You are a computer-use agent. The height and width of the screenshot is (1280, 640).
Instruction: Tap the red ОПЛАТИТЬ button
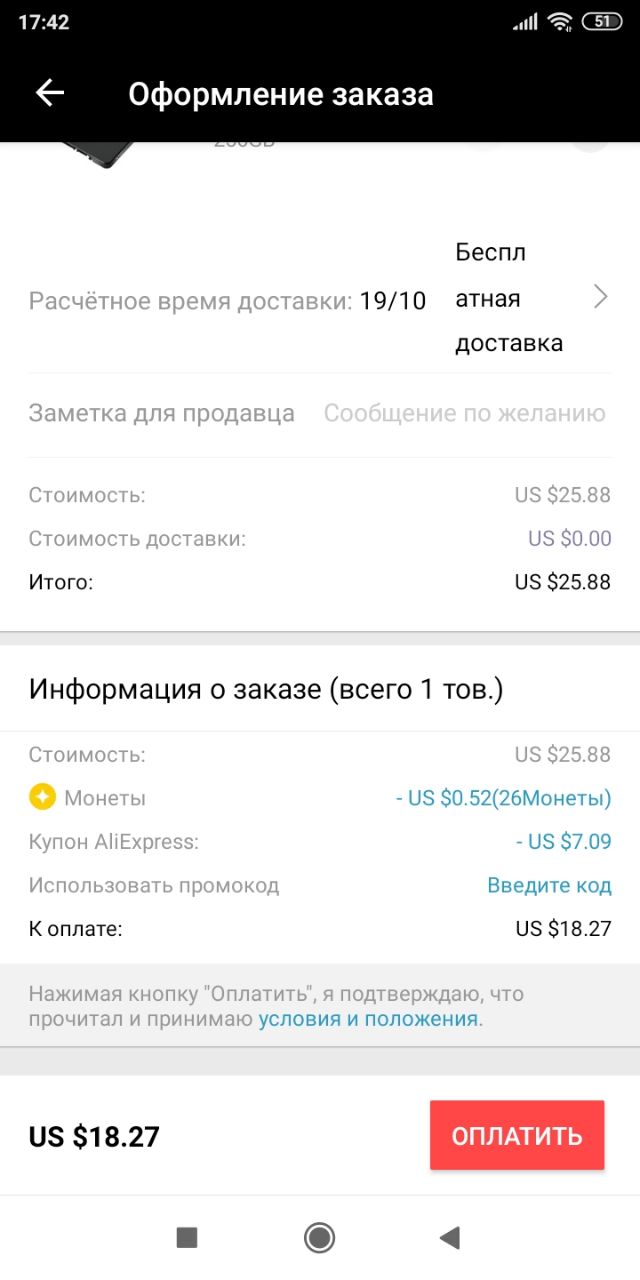[517, 1135]
